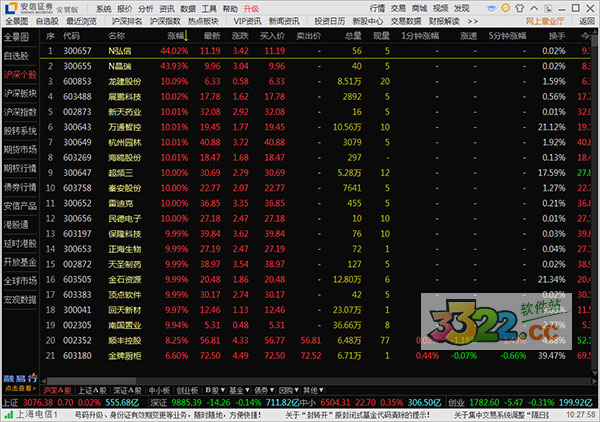
Task: Click the 返回 button
Action: (587, 21)
